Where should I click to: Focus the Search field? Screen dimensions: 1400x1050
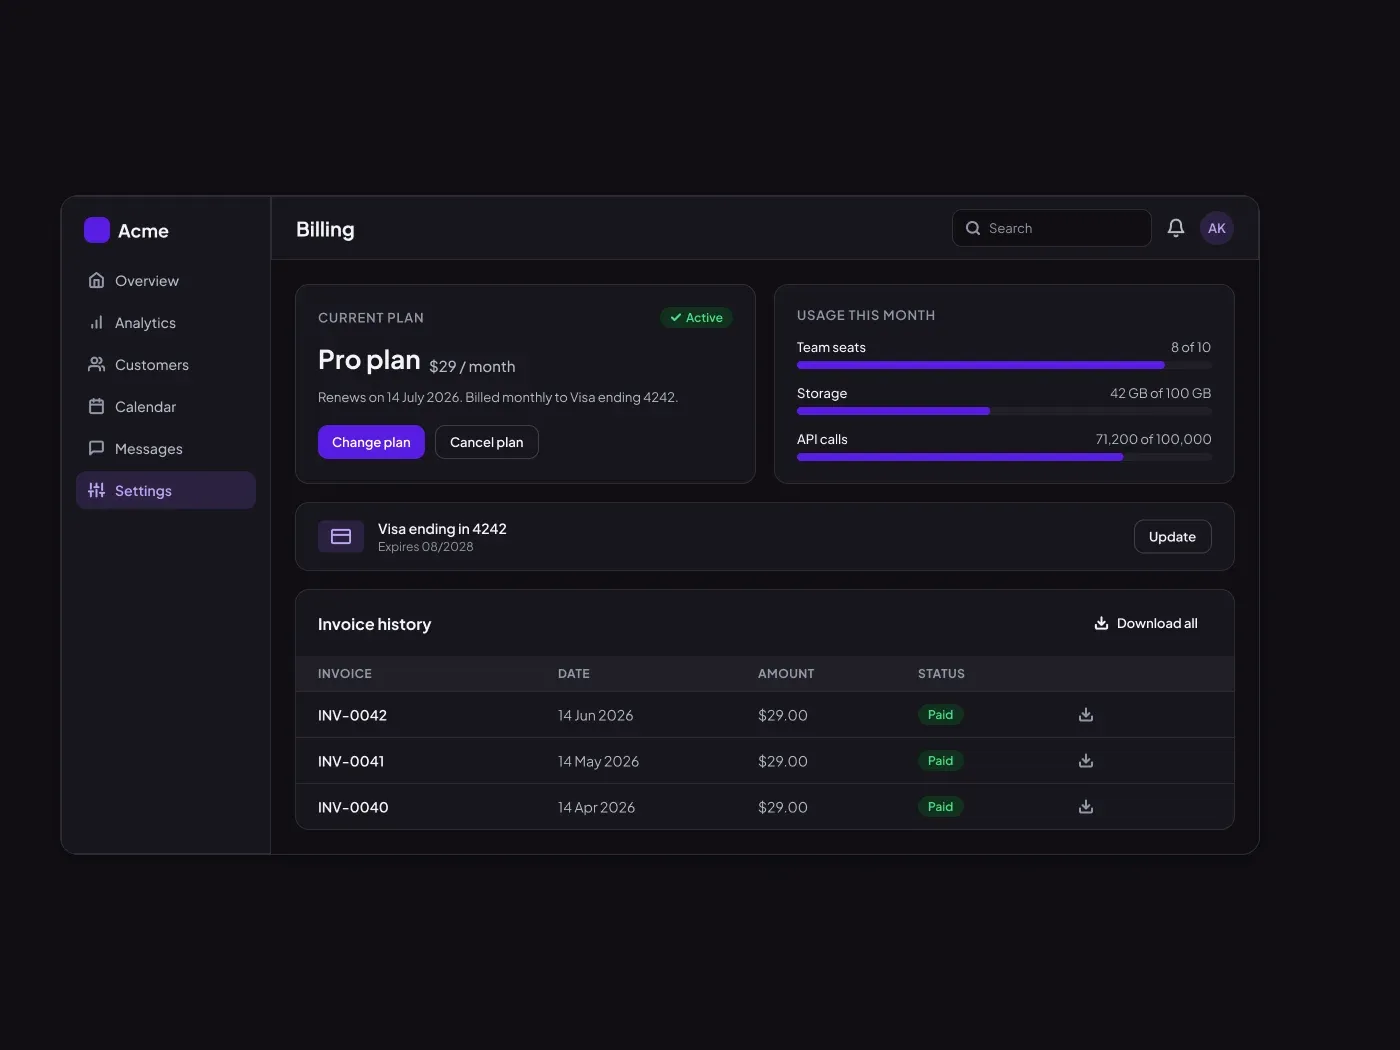click(1052, 228)
